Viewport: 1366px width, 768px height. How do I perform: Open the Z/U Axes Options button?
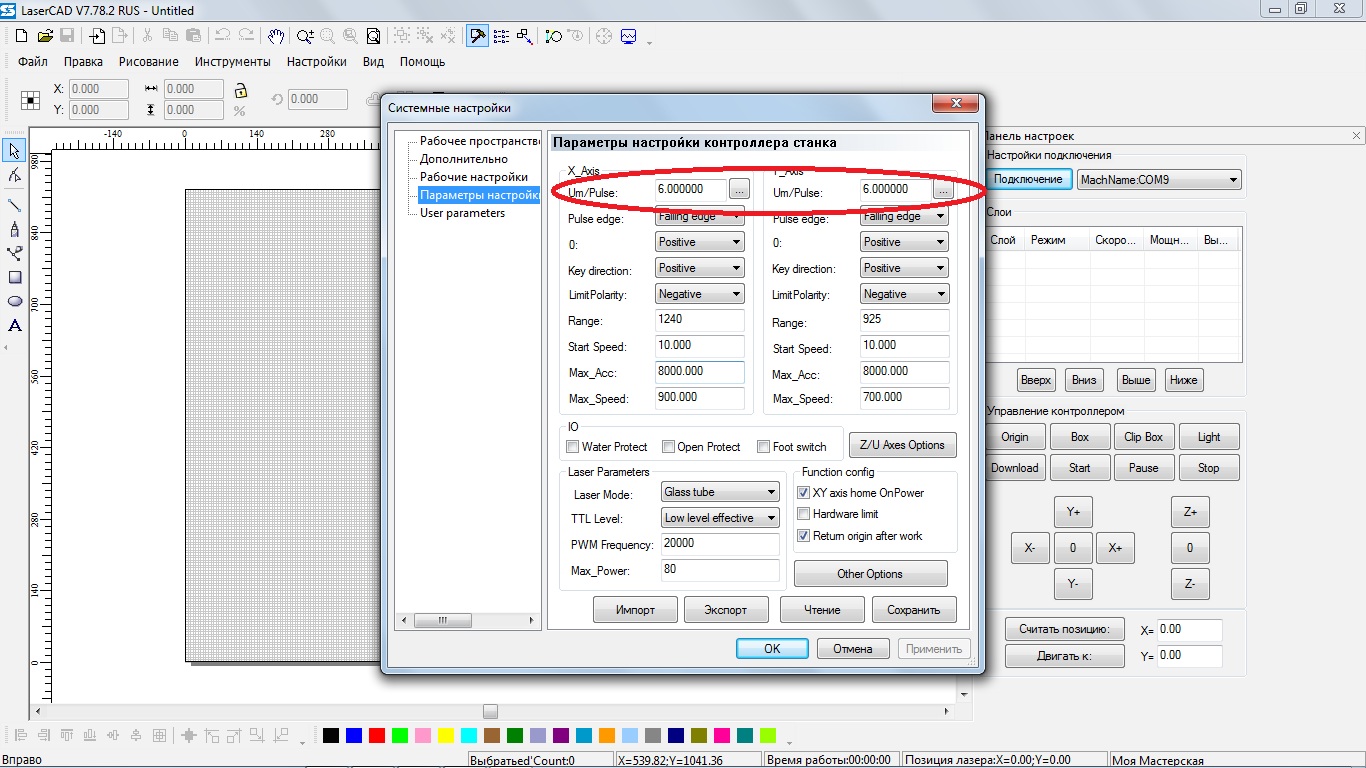tap(902, 445)
